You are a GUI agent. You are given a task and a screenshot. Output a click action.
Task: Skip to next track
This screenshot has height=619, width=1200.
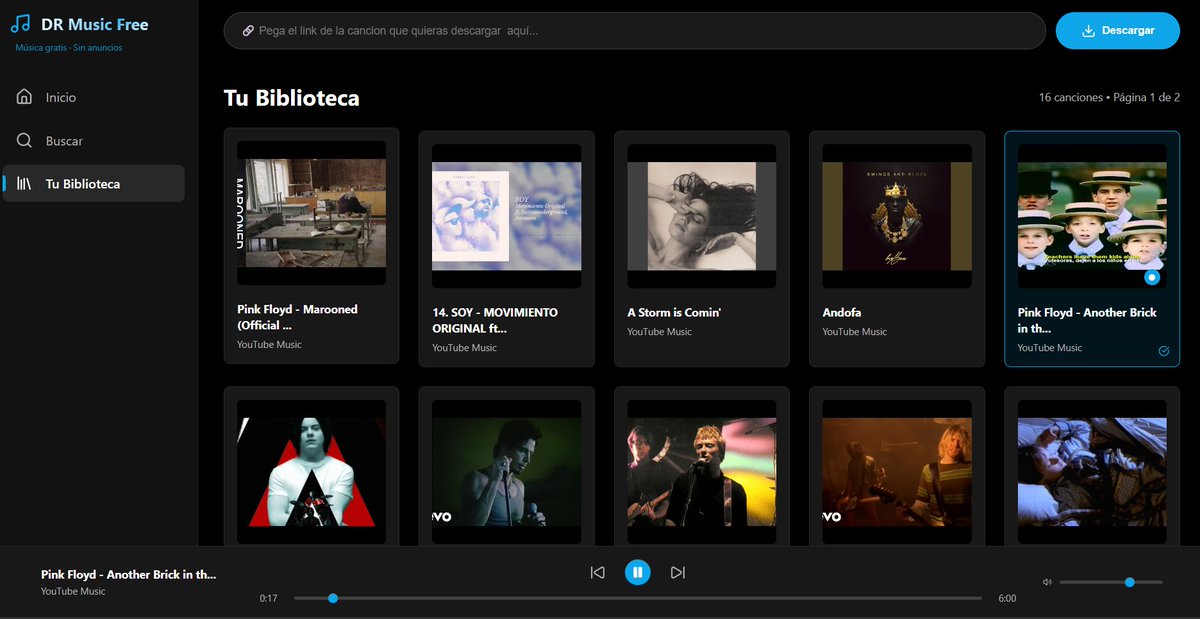click(x=678, y=572)
